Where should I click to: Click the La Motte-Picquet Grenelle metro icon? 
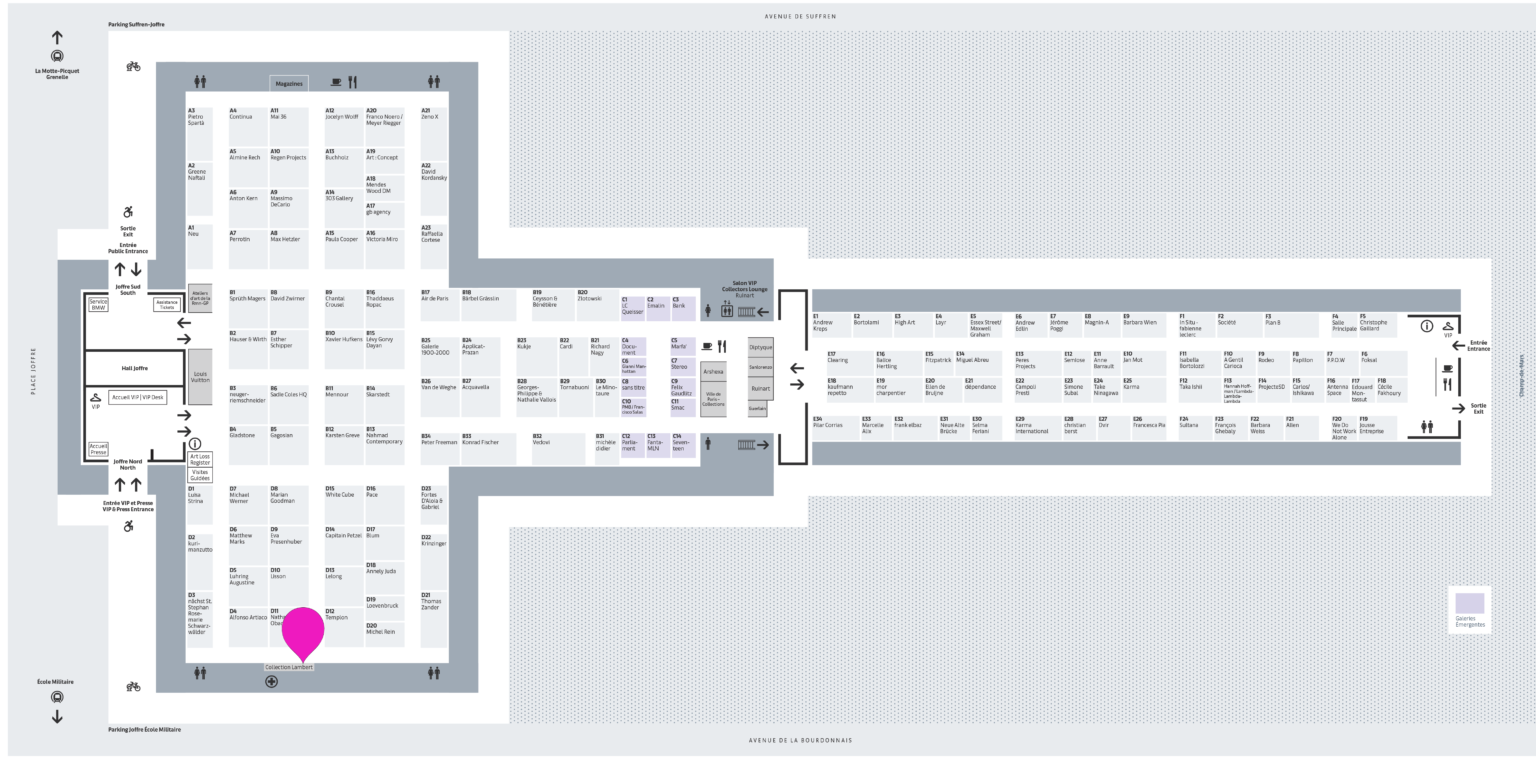(57, 57)
